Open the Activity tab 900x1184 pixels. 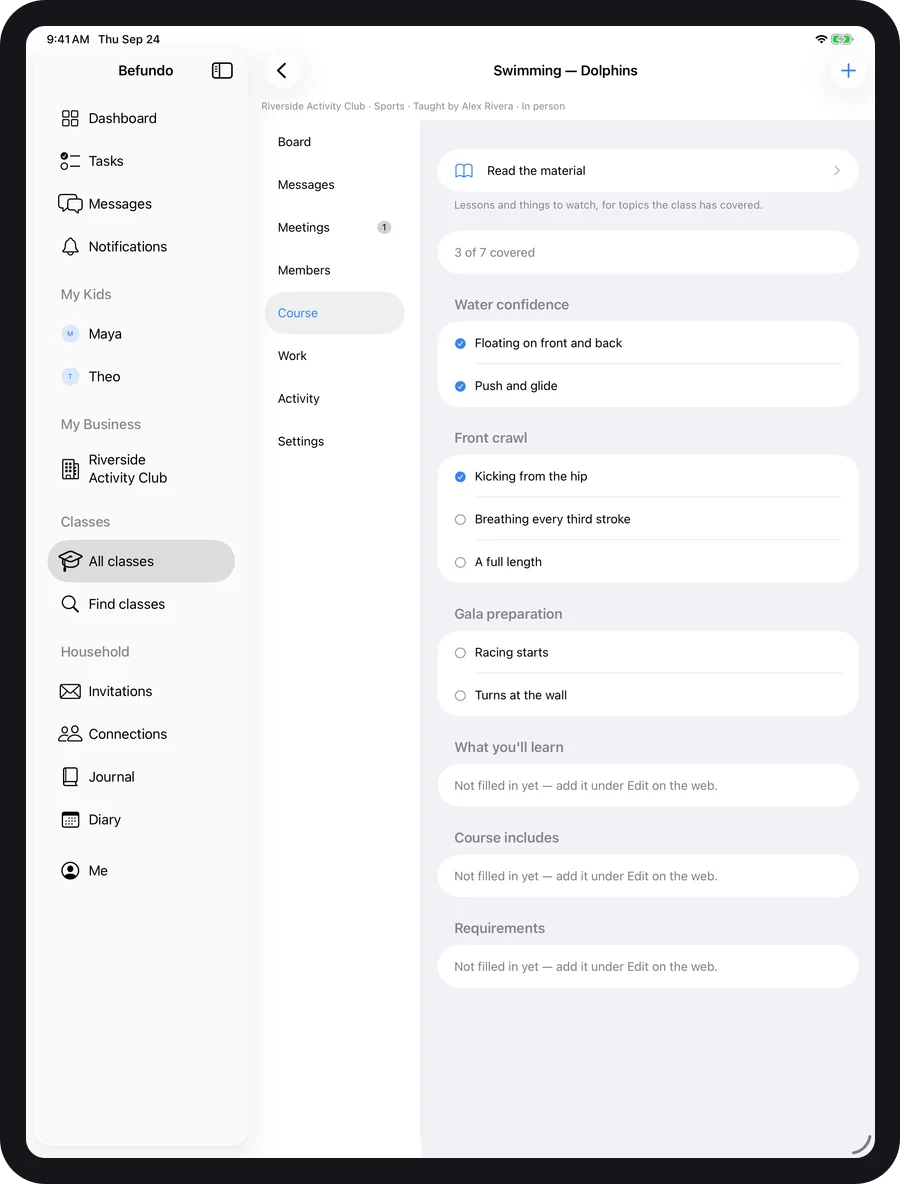pos(334,399)
